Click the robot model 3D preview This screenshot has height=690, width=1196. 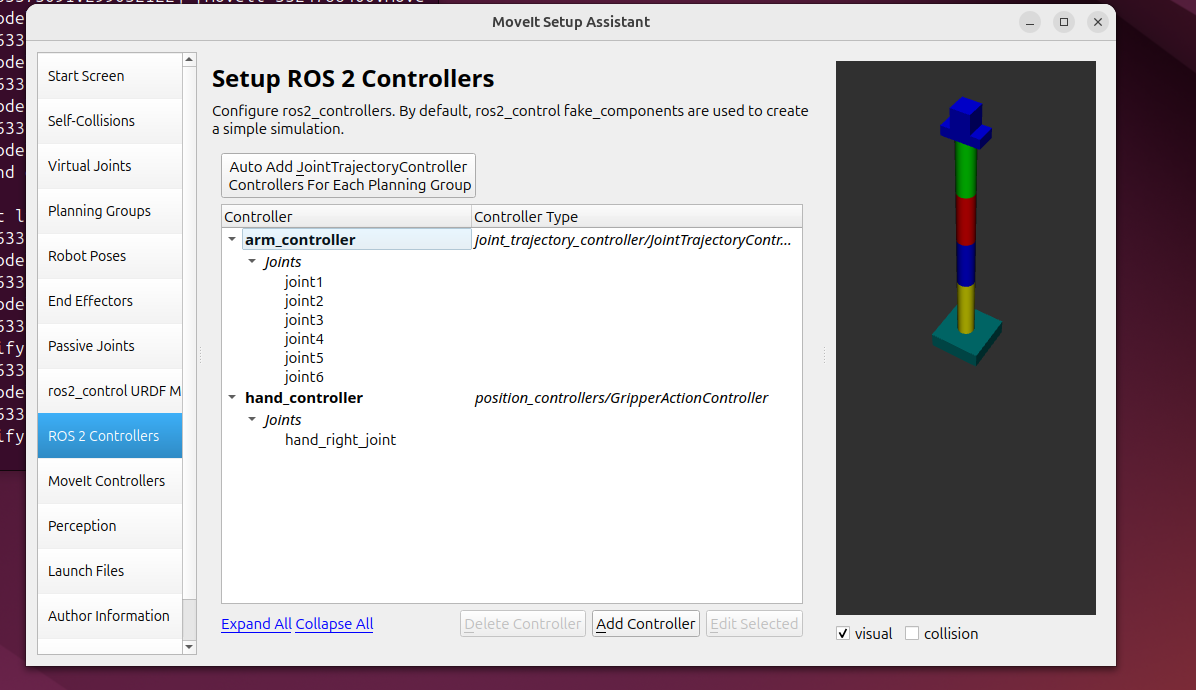click(x=966, y=338)
